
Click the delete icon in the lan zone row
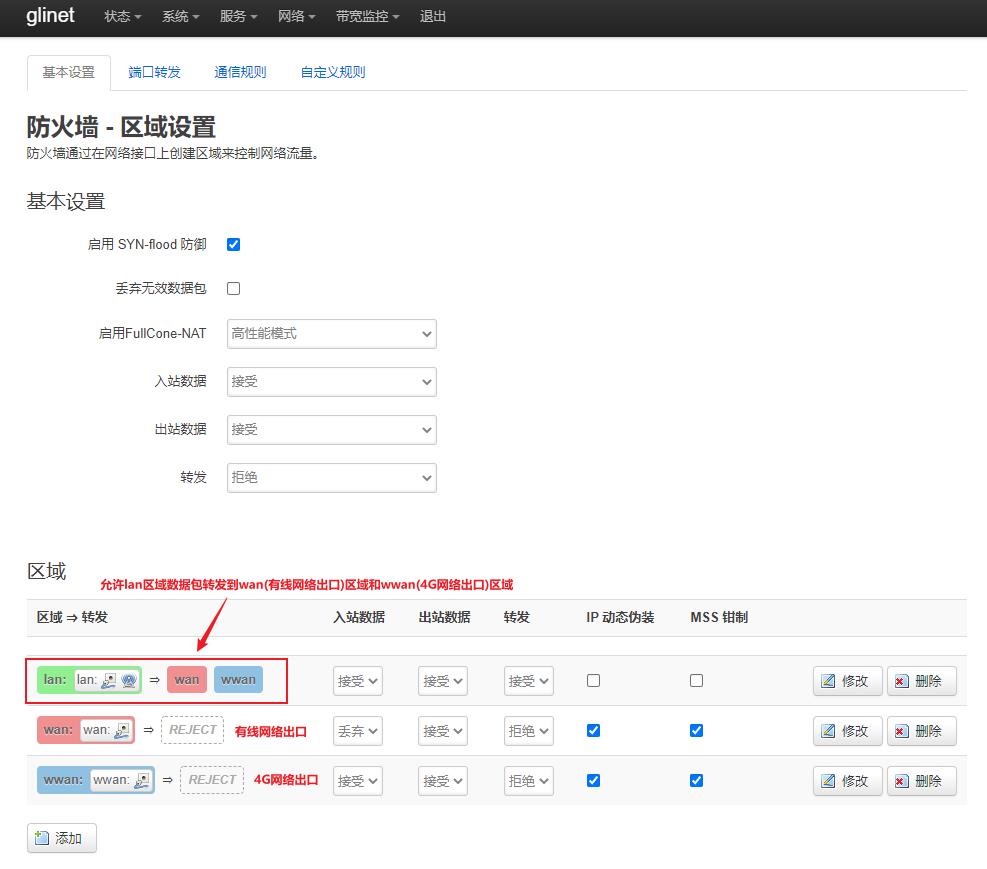902,681
